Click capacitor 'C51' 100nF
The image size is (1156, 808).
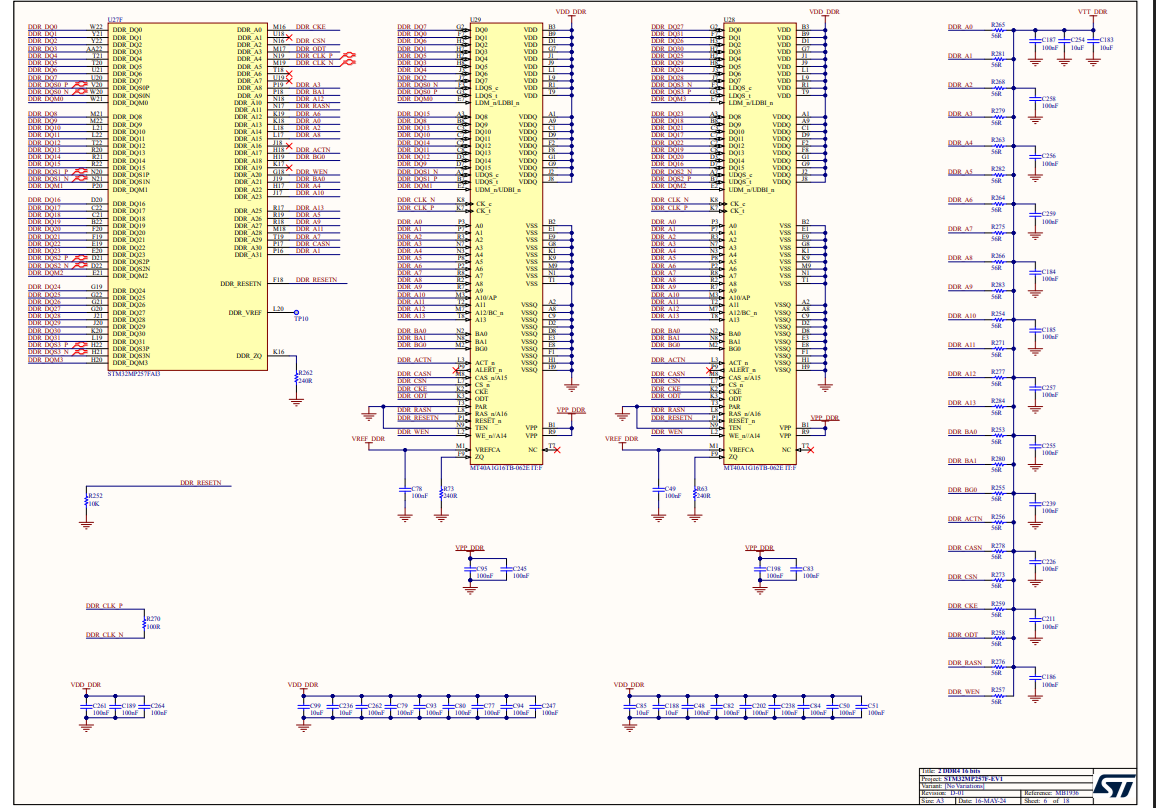click(x=861, y=708)
